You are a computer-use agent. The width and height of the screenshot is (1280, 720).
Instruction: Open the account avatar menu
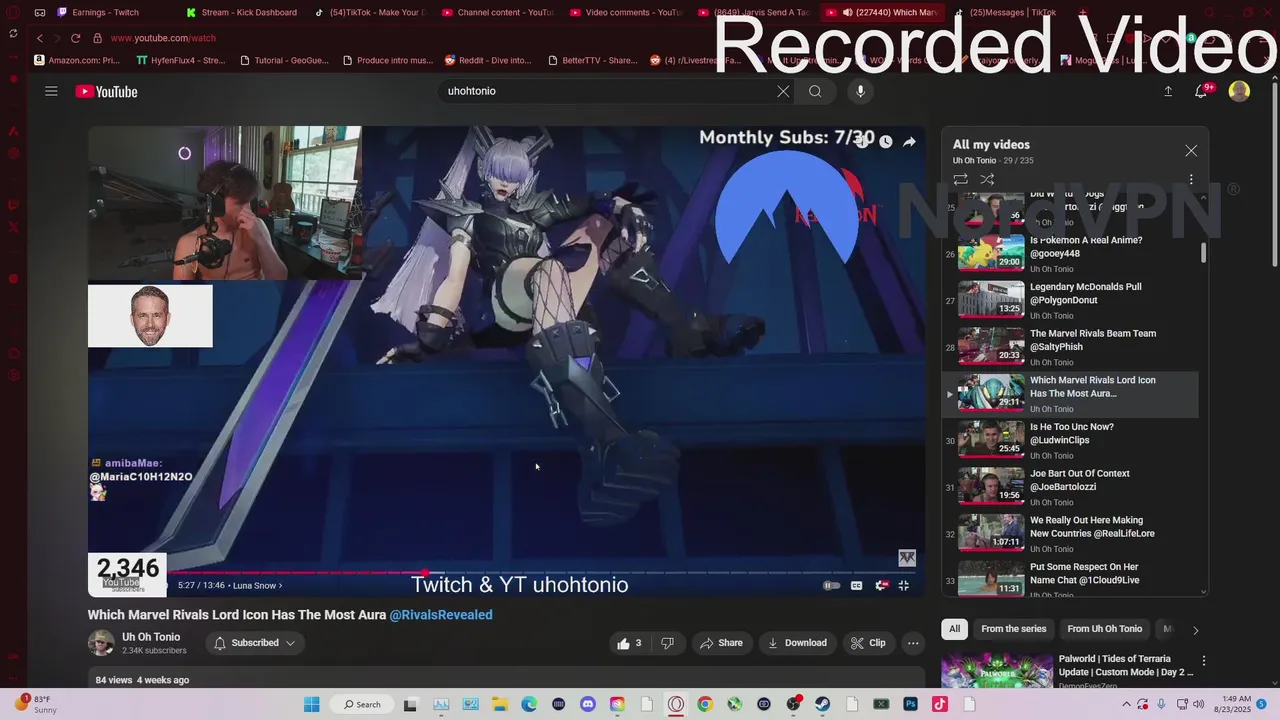(x=1239, y=91)
